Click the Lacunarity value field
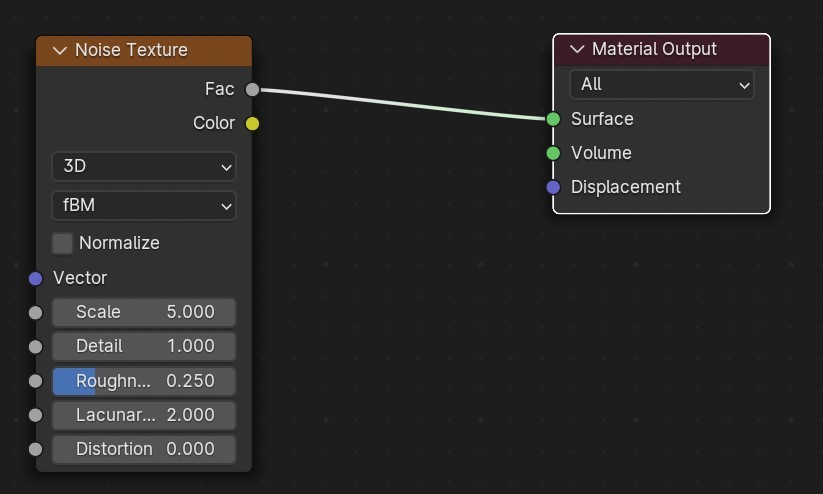823x494 pixels. tap(144, 415)
